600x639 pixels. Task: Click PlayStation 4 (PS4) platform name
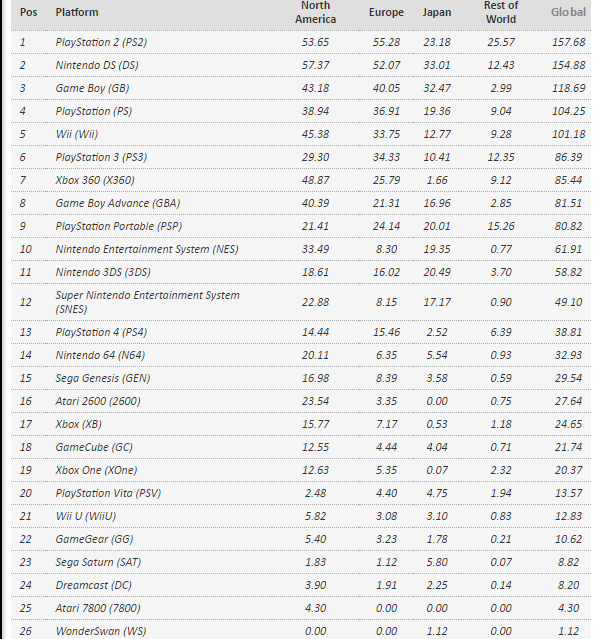(101, 332)
